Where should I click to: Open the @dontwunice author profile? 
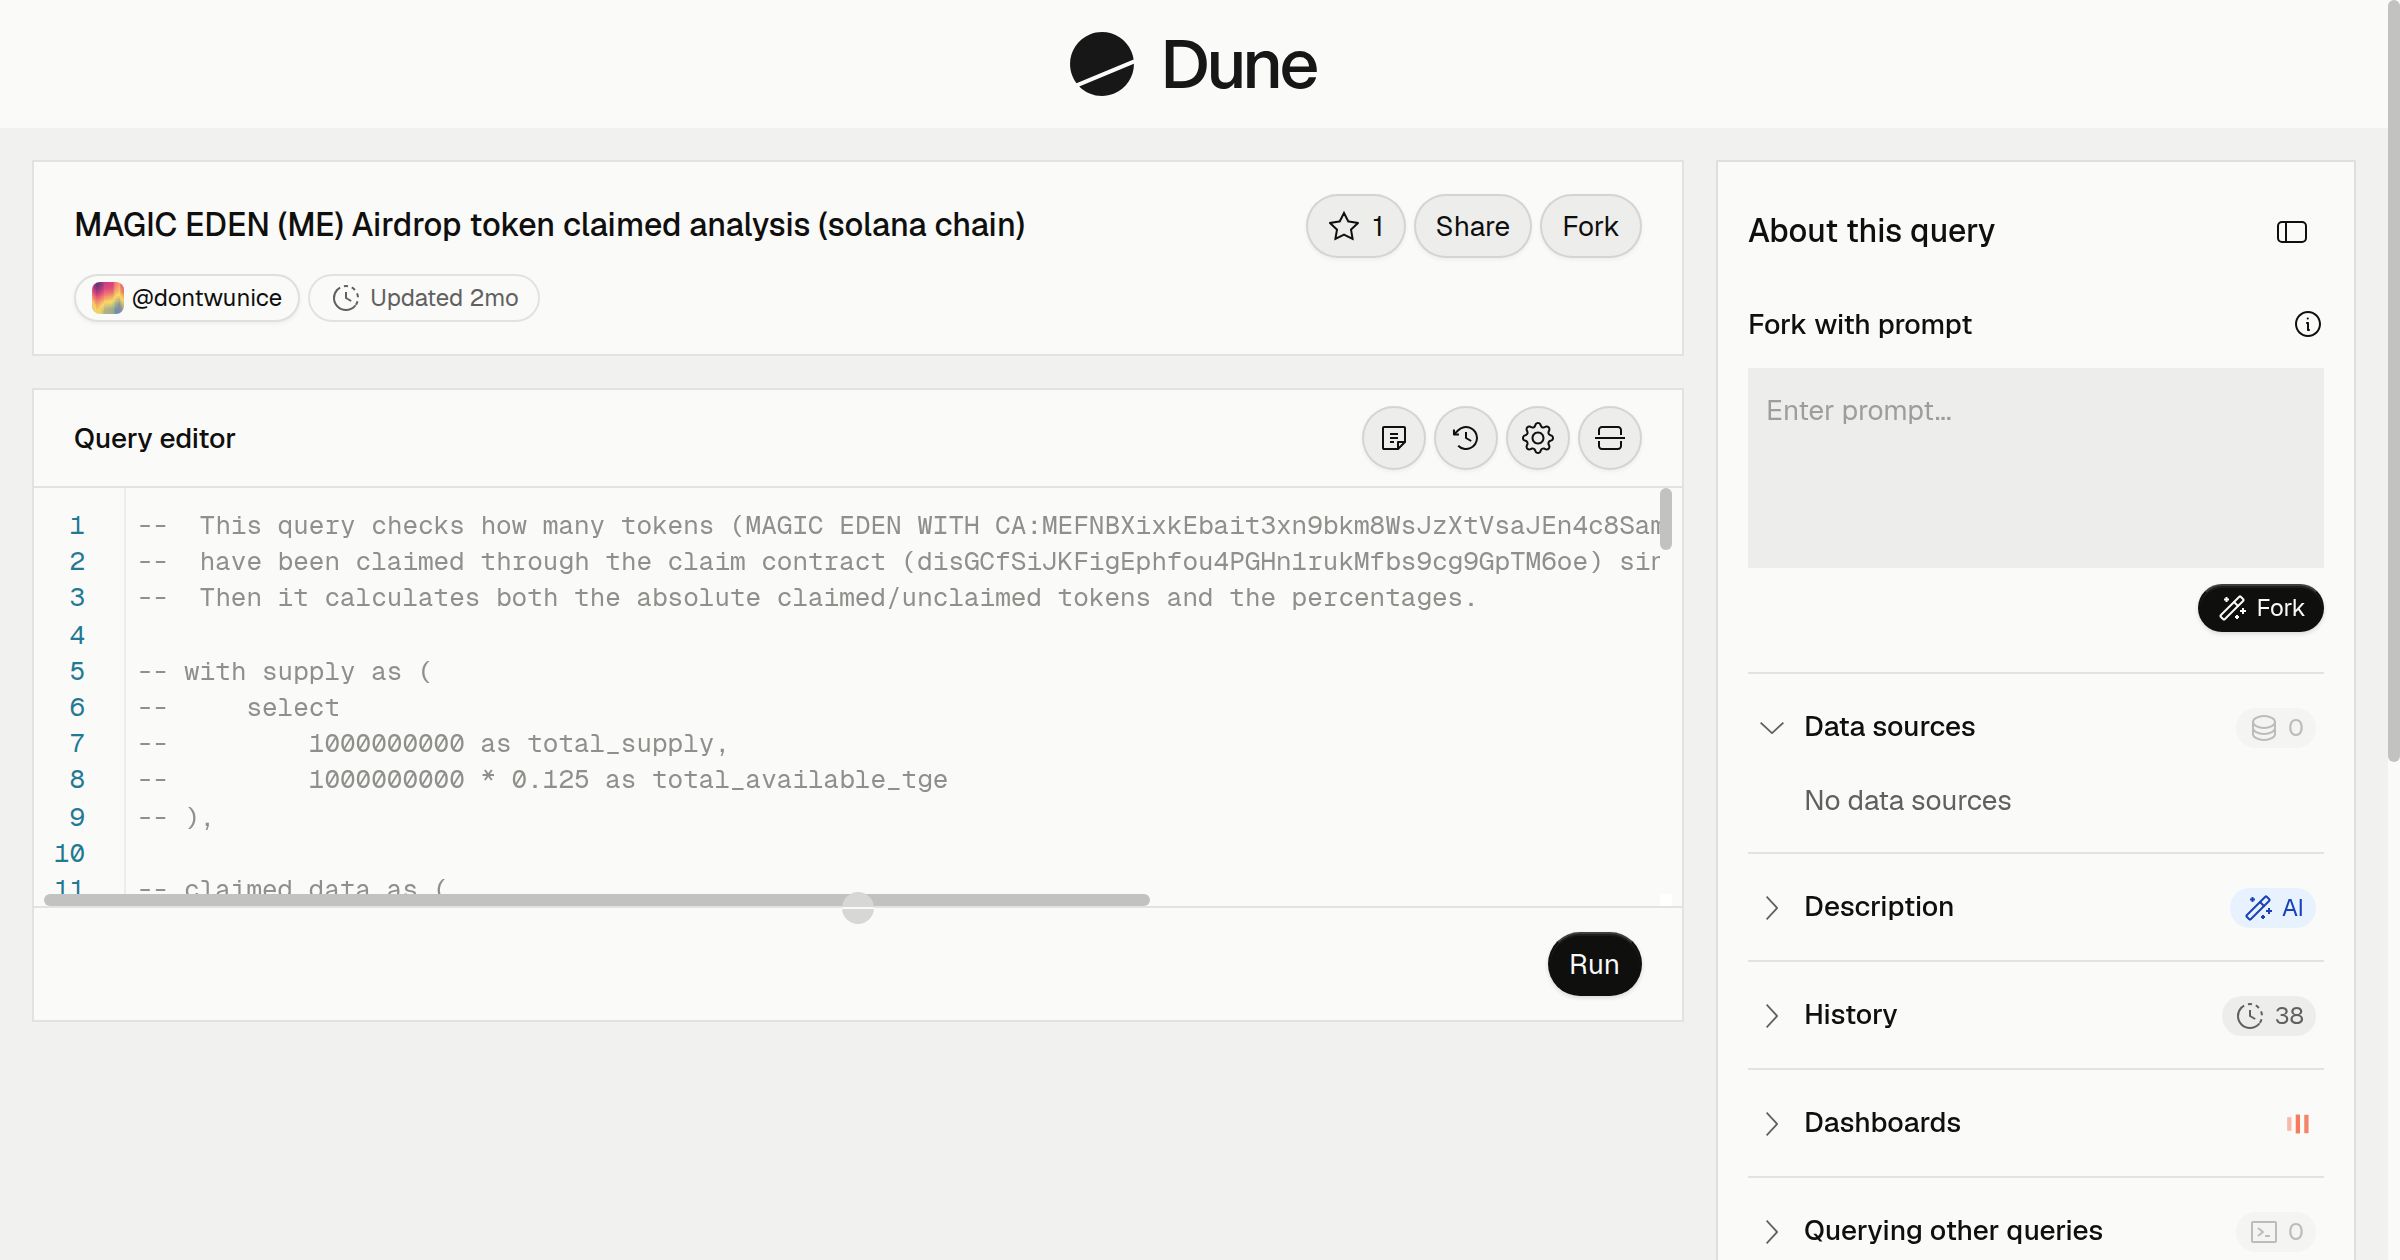tap(187, 298)
